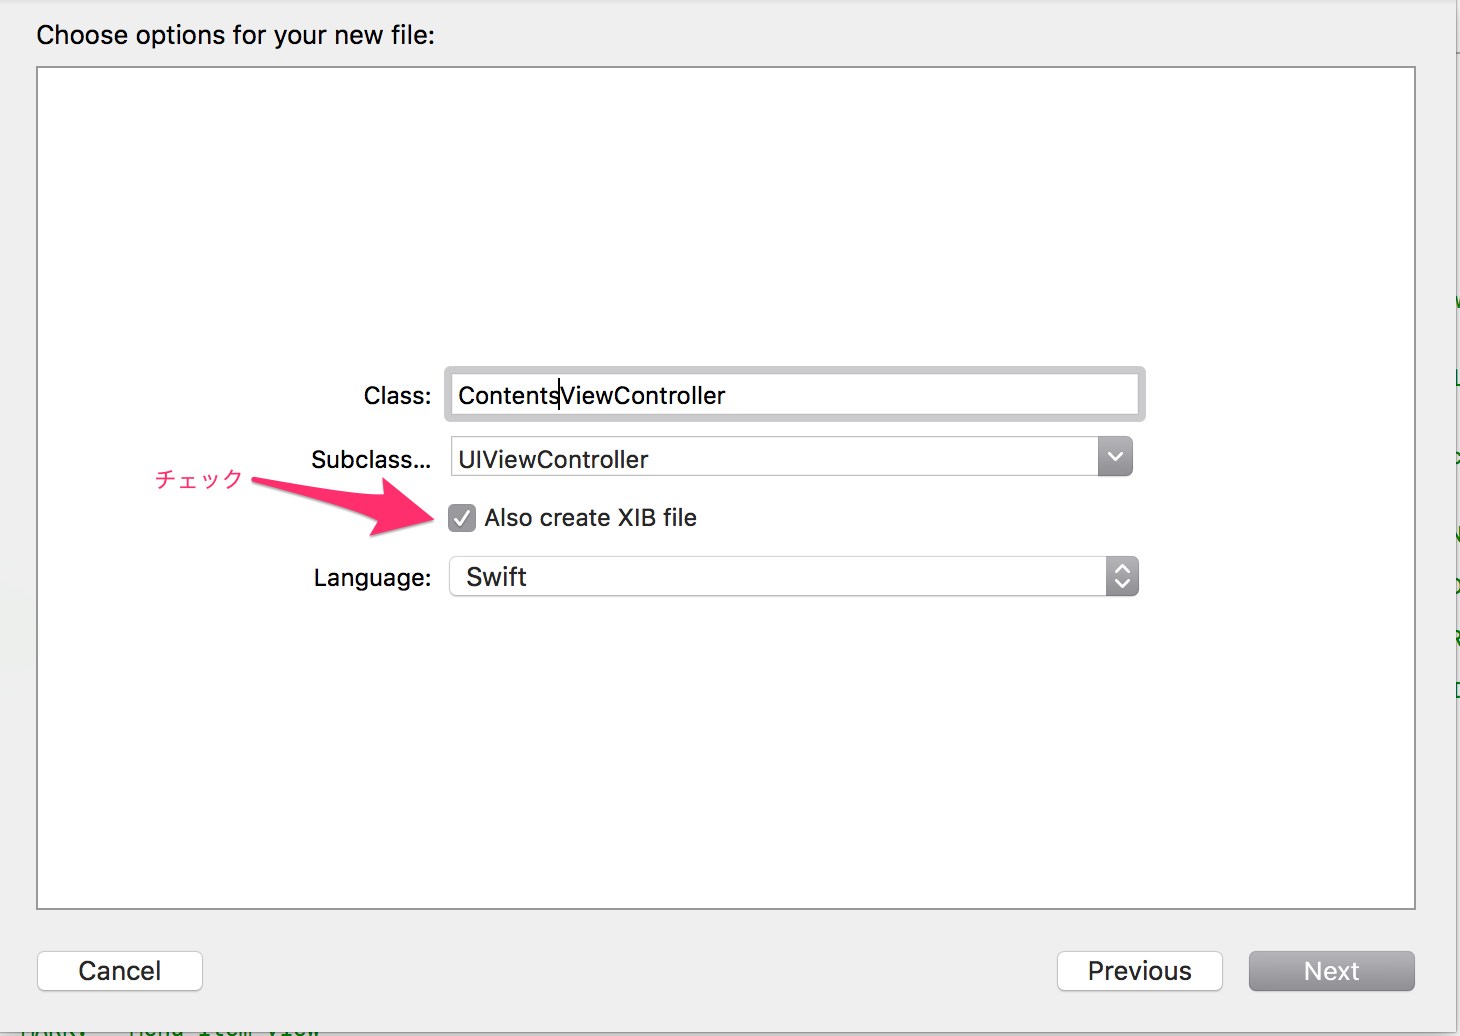The image size is (1460, 1036).
Task: Click the "Also create XIB file" label text
Action: tap(590, 518)
